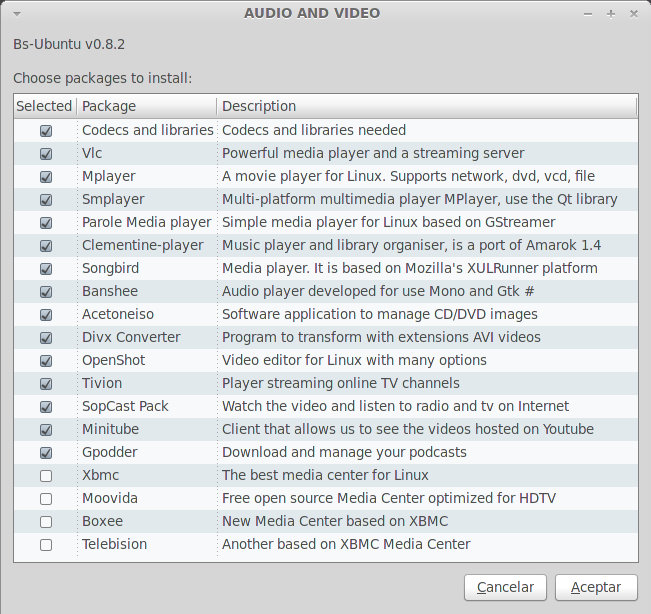Click 'Powerful media player and a streaming server'

point(373,153)
